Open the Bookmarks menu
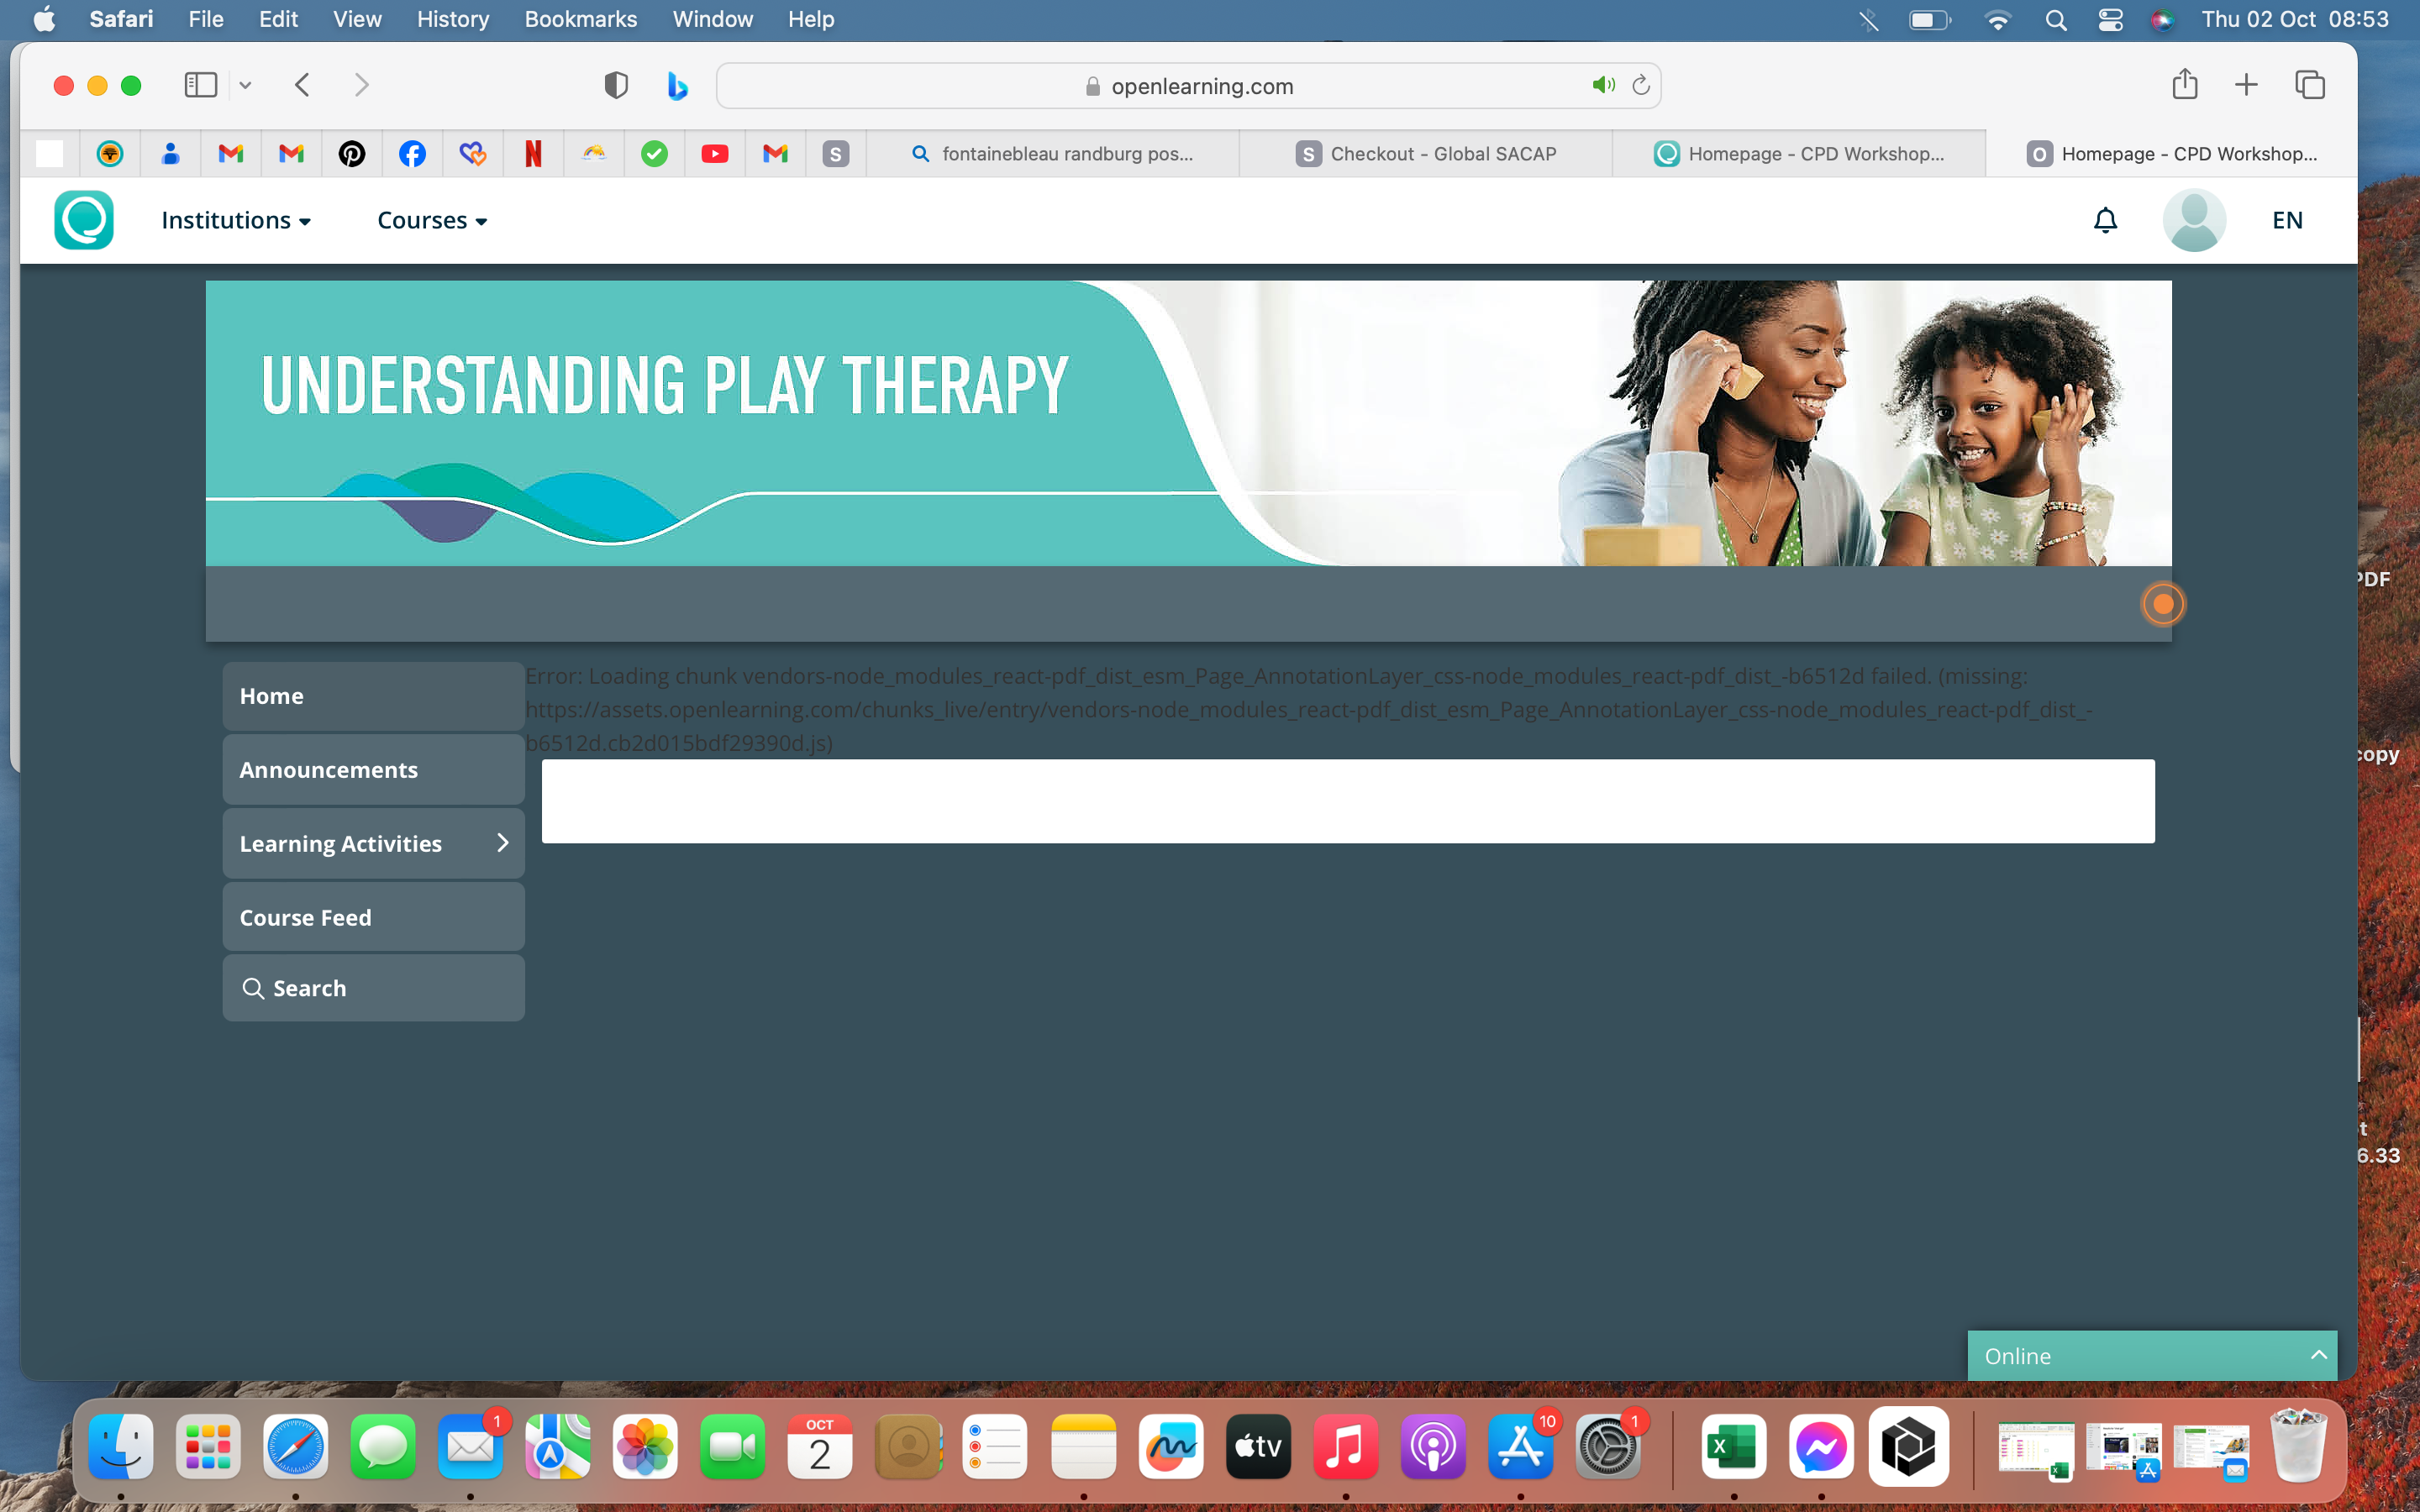Screen dimensions: 2420x1512 point(580,19)
